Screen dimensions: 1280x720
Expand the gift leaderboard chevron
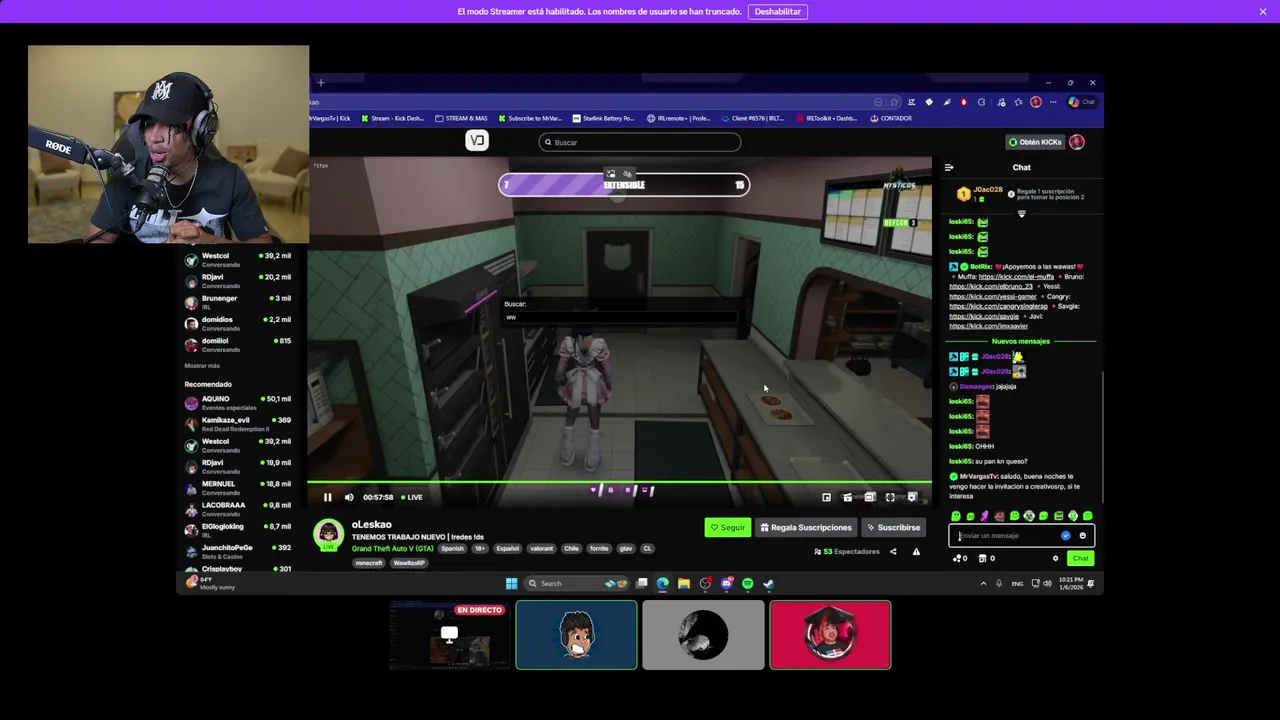[1021, 213]
